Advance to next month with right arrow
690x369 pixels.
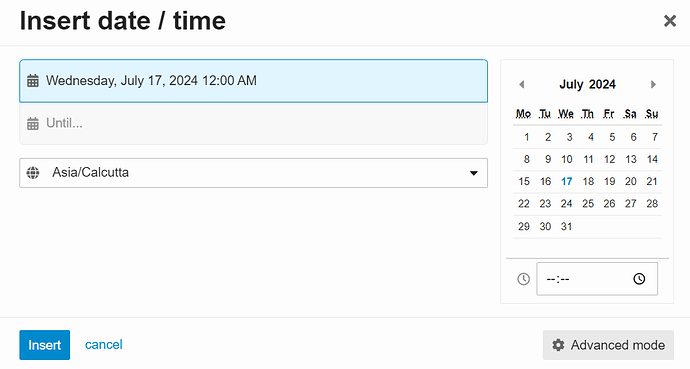(x=653, y=84)
